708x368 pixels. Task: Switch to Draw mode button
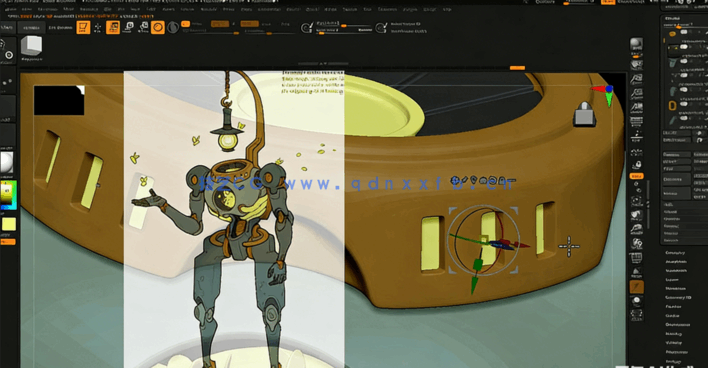click(x=98, y=28)
